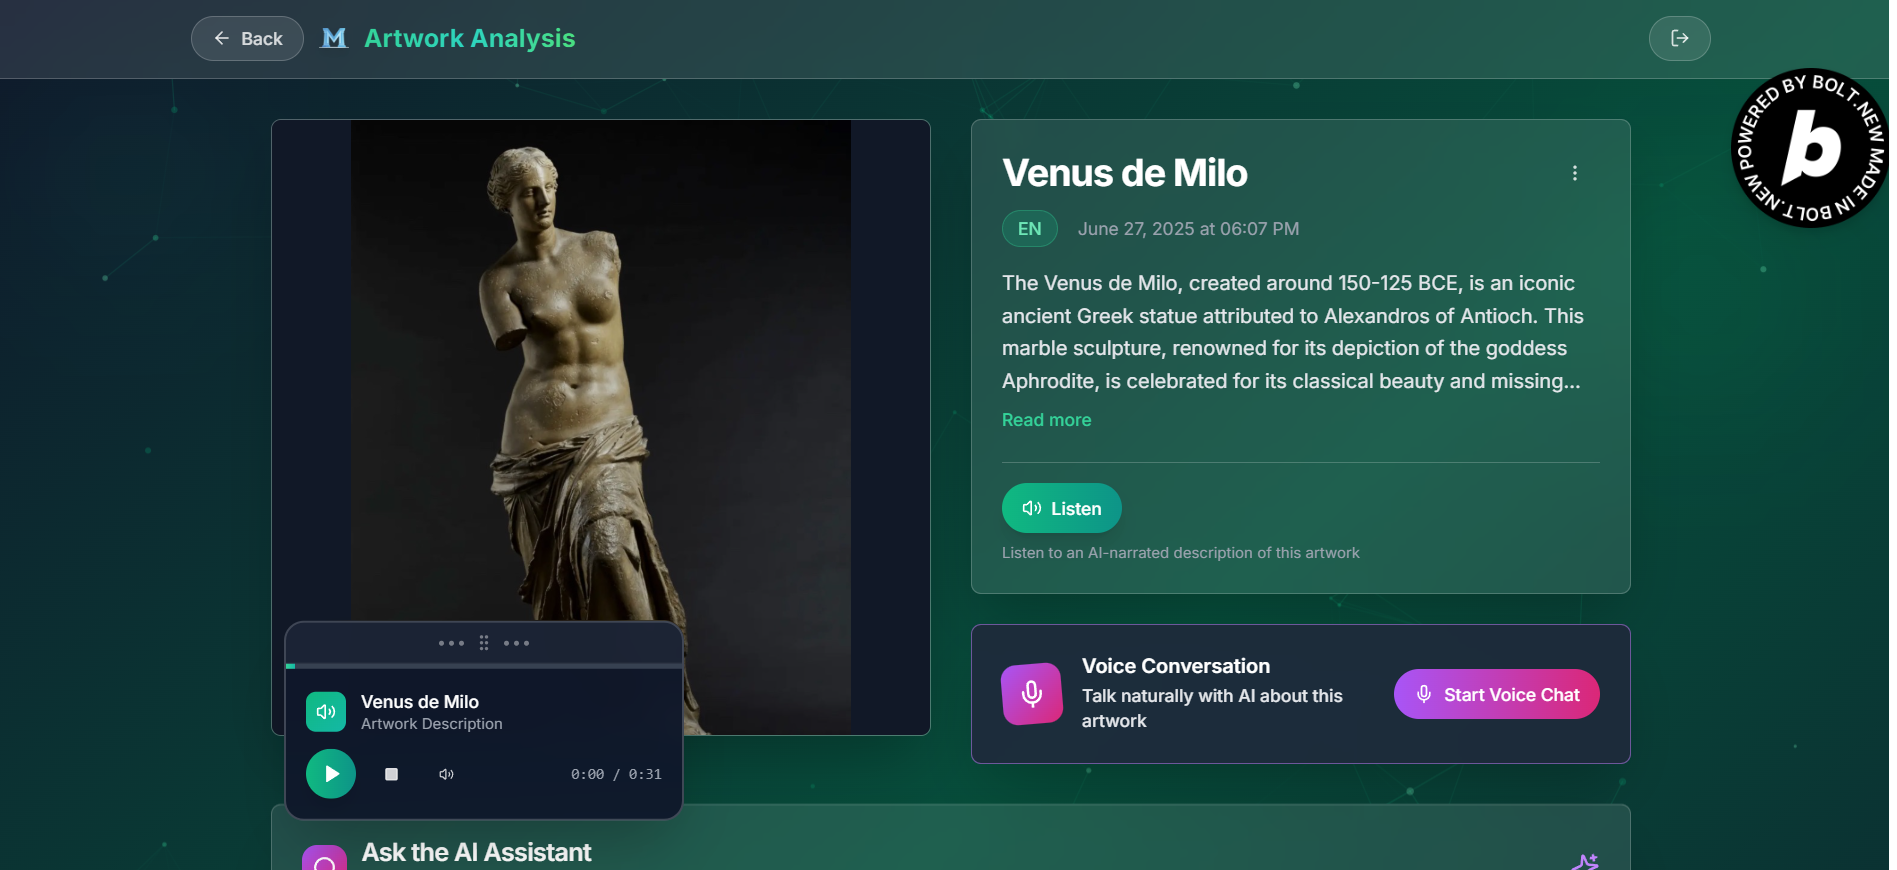Click the logout icon button in header
Image resolution: width=1897 pixels, height=870 pixels.
click(1679, 38)
